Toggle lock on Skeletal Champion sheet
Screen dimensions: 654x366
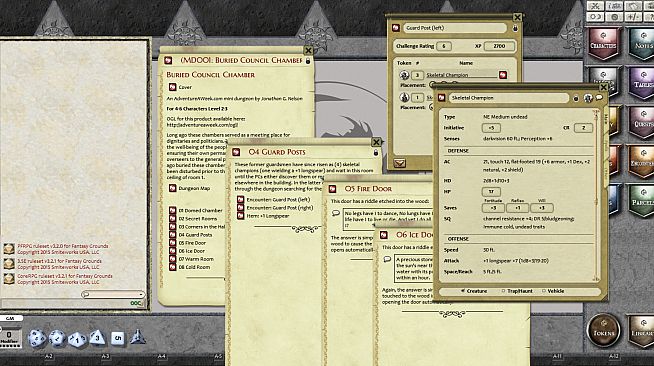click(x=576, y=98)
